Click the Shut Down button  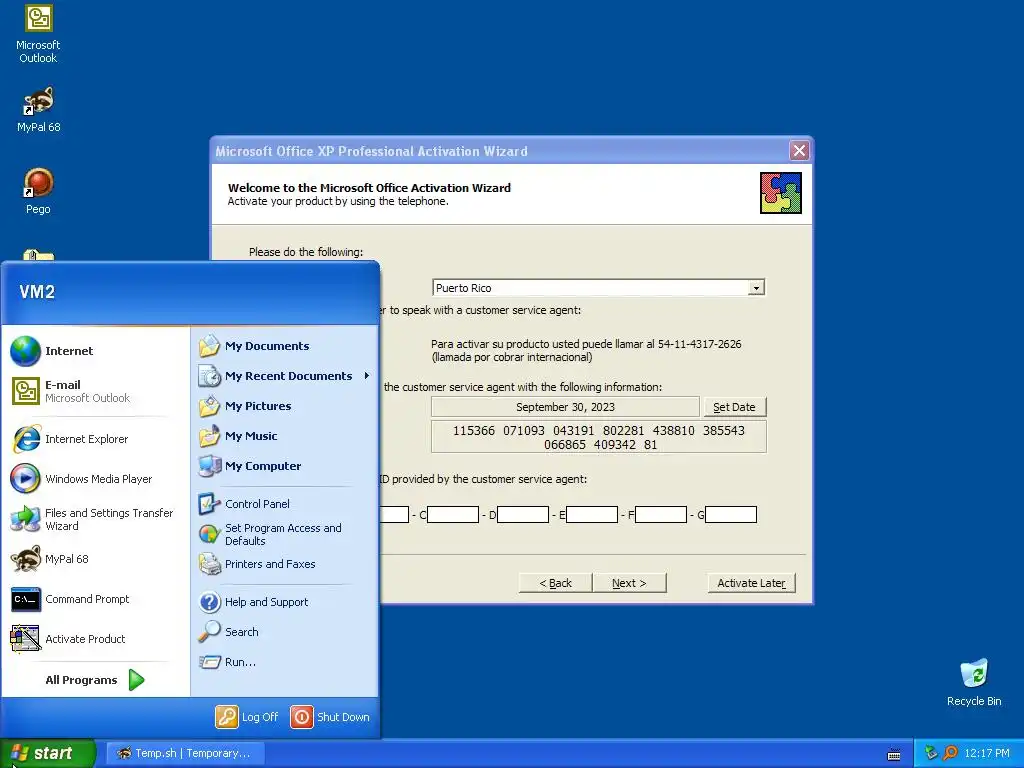pyautogui.click(x=330, y=717)
